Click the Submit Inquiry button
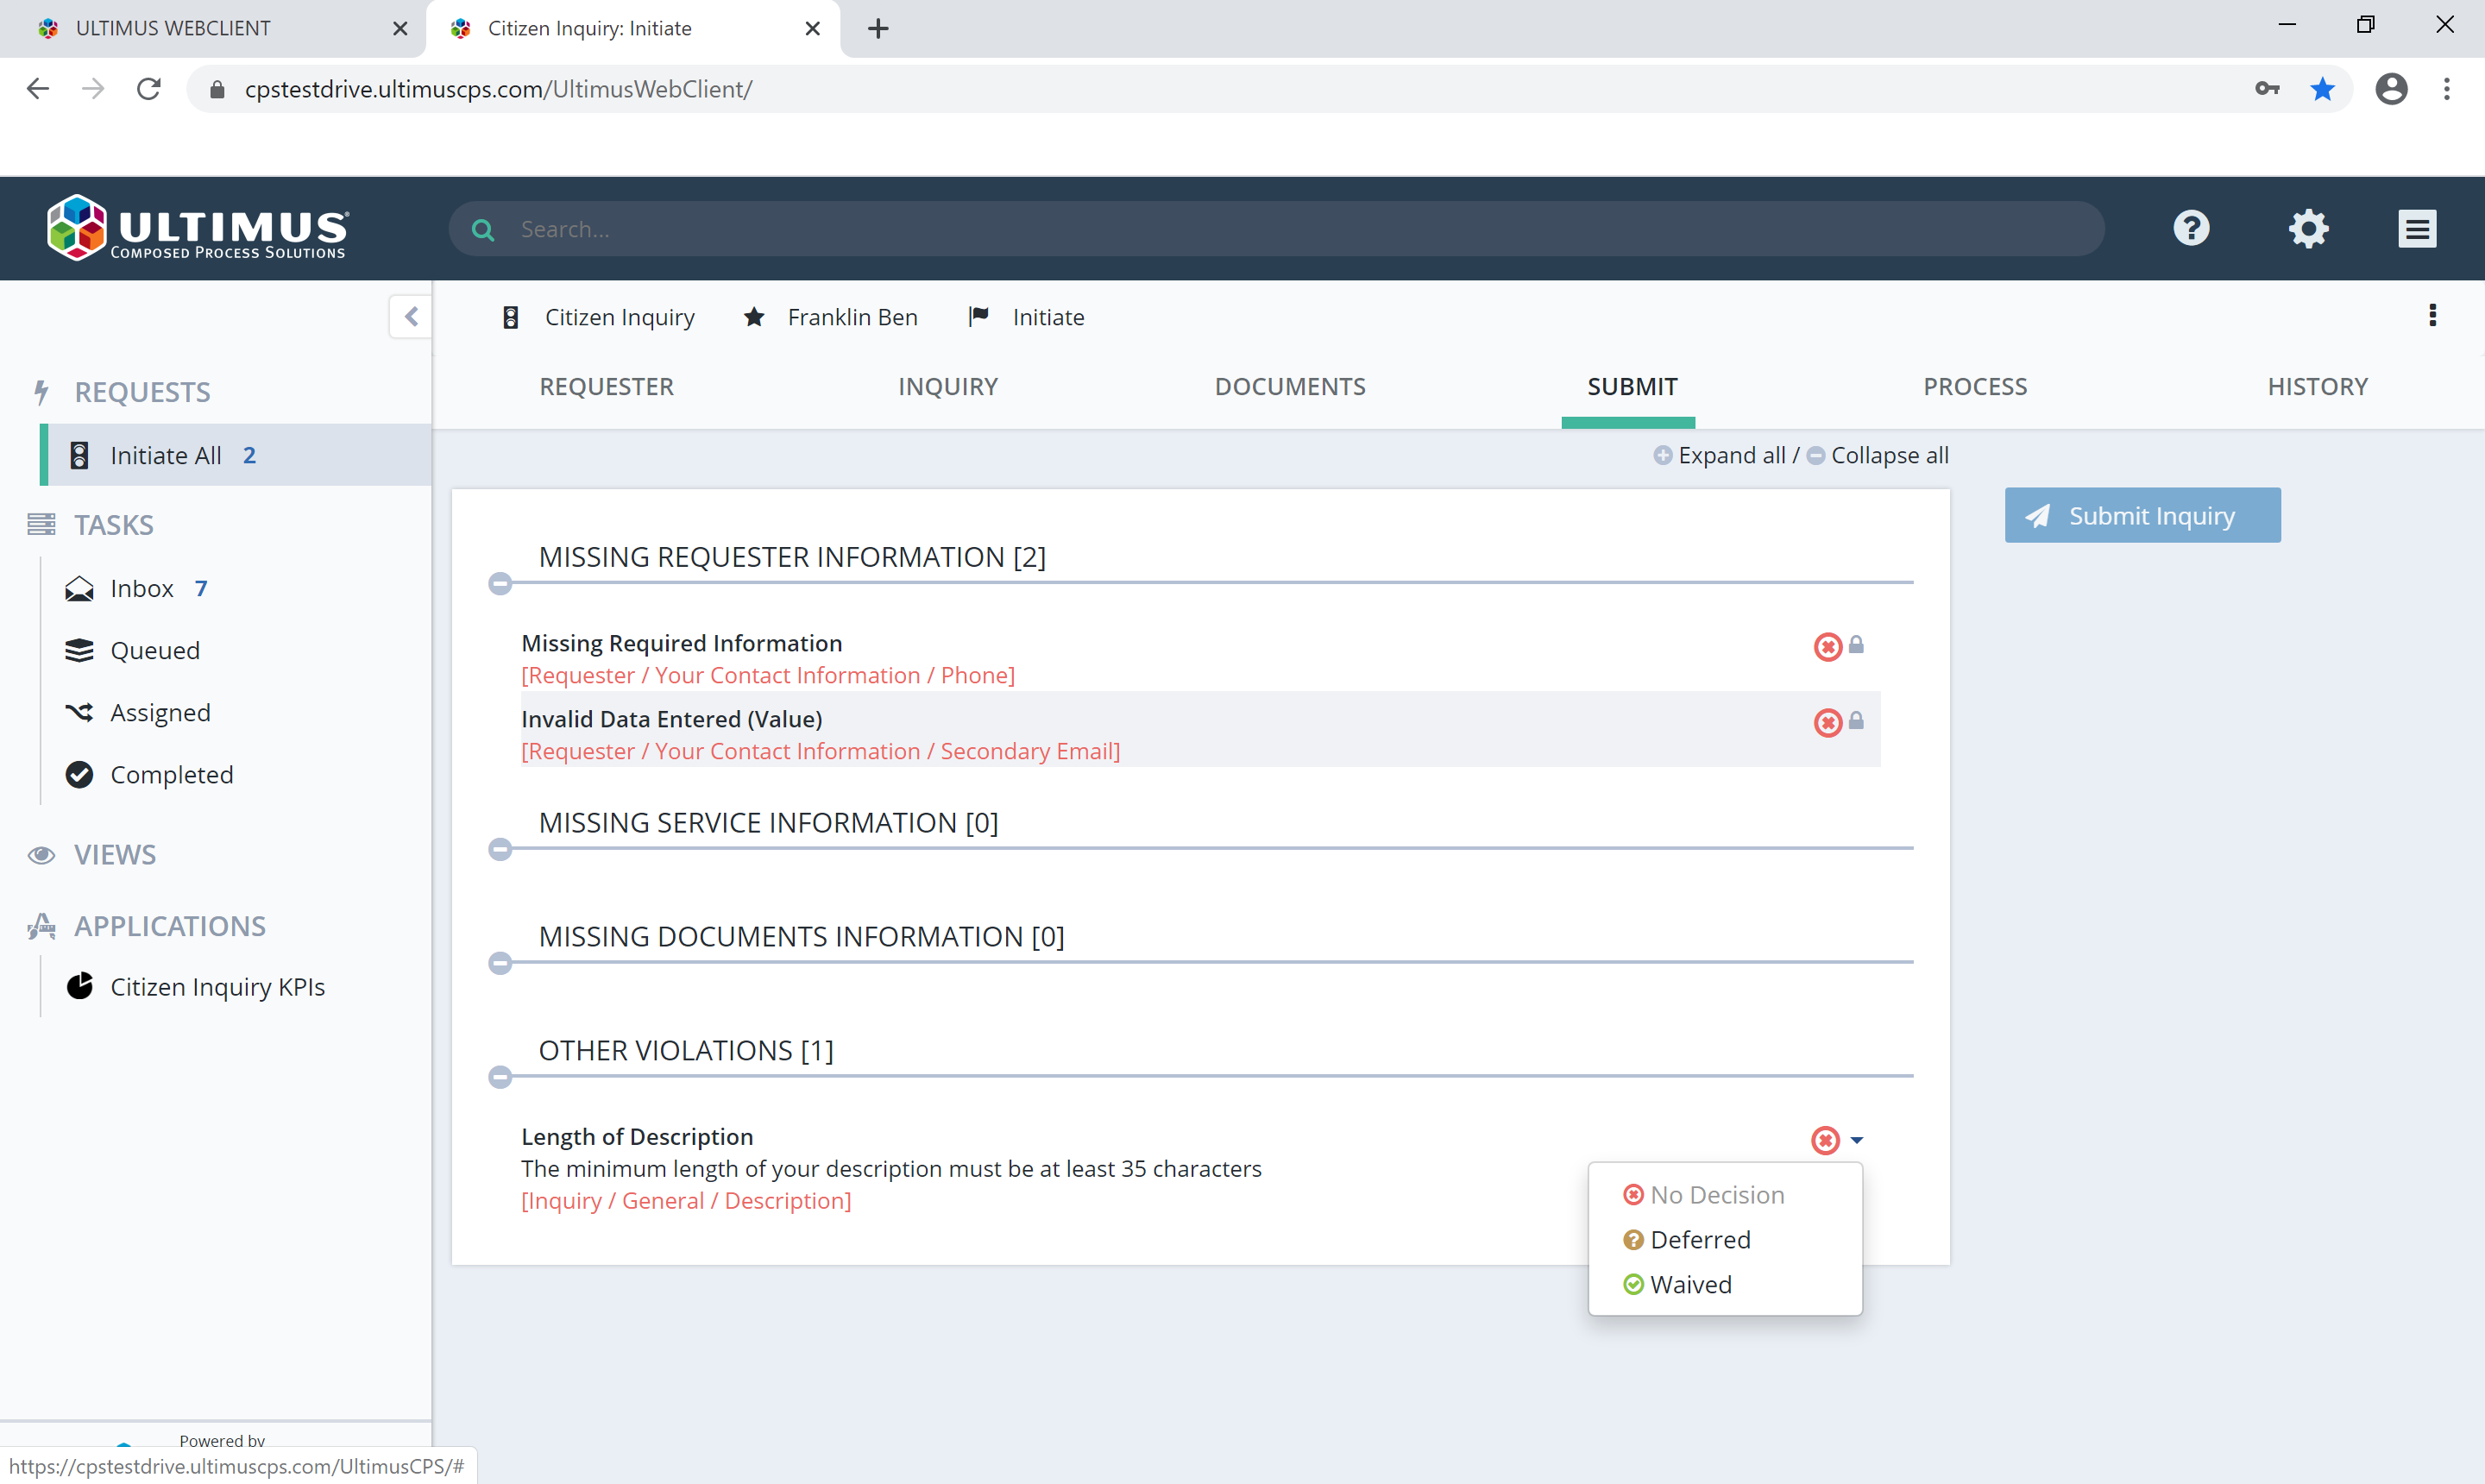This screenshot has height=1484, width=2485. pyautogui.click(x=2142, y=515)
